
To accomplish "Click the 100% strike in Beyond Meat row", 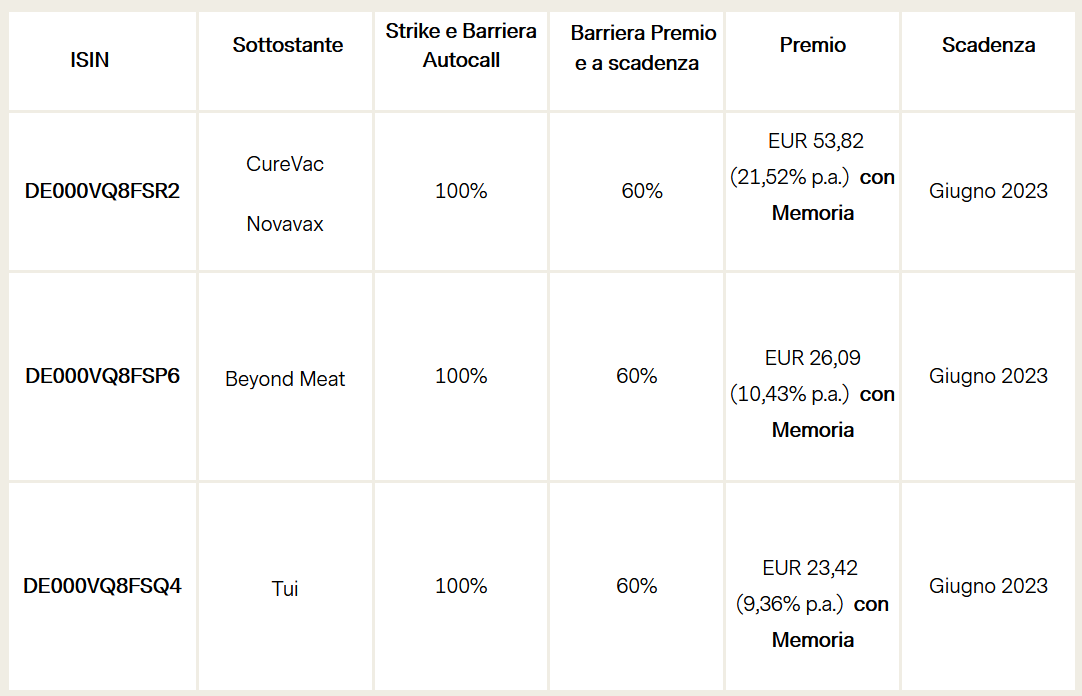I will pos(461,376).
